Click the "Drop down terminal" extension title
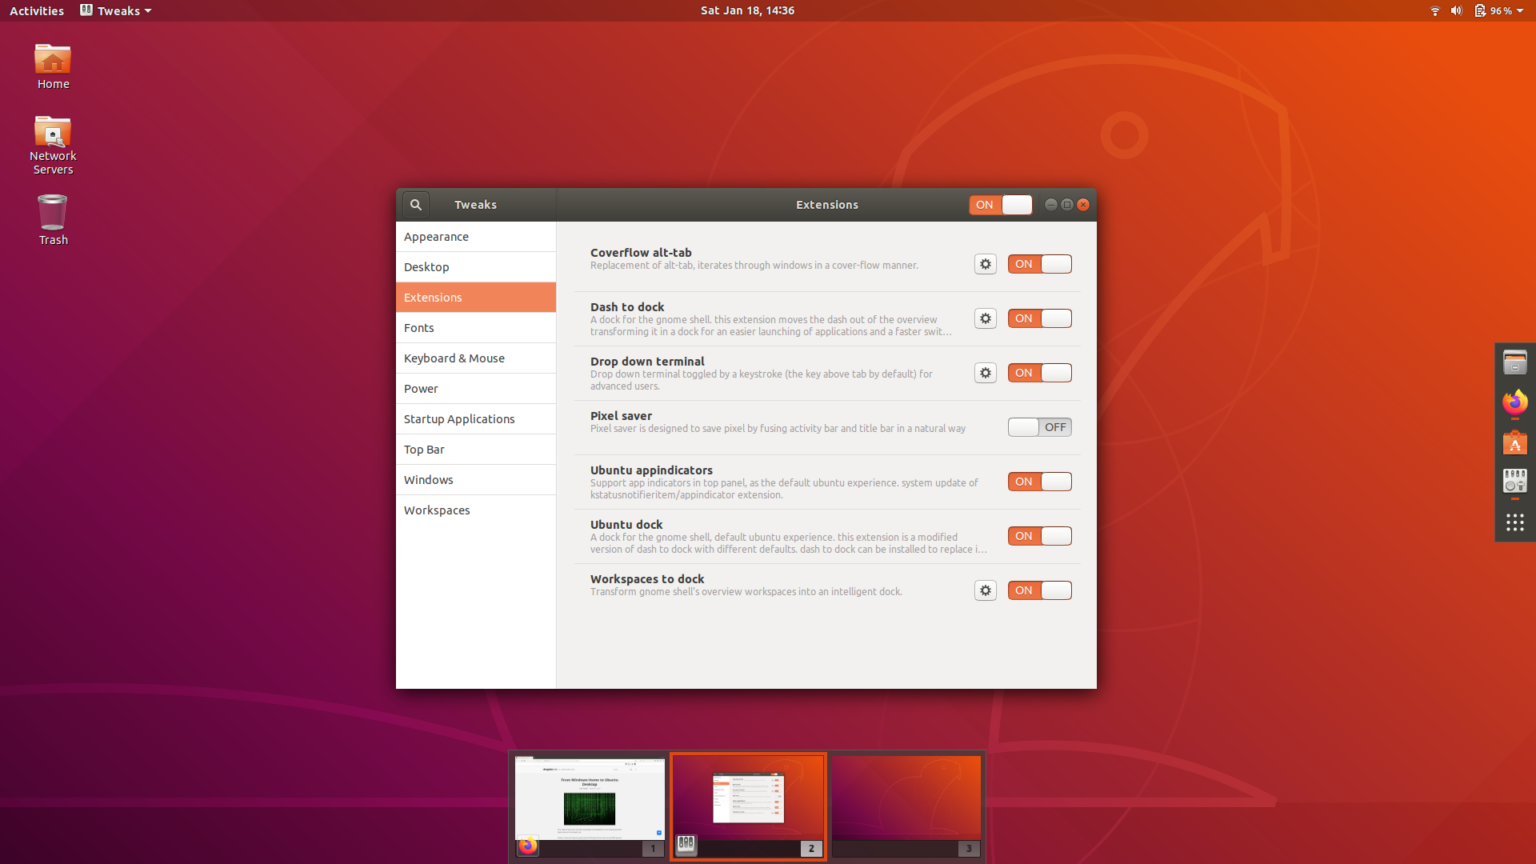The width and height of the screenshot is (1536, 864). [x=647, y=361]
